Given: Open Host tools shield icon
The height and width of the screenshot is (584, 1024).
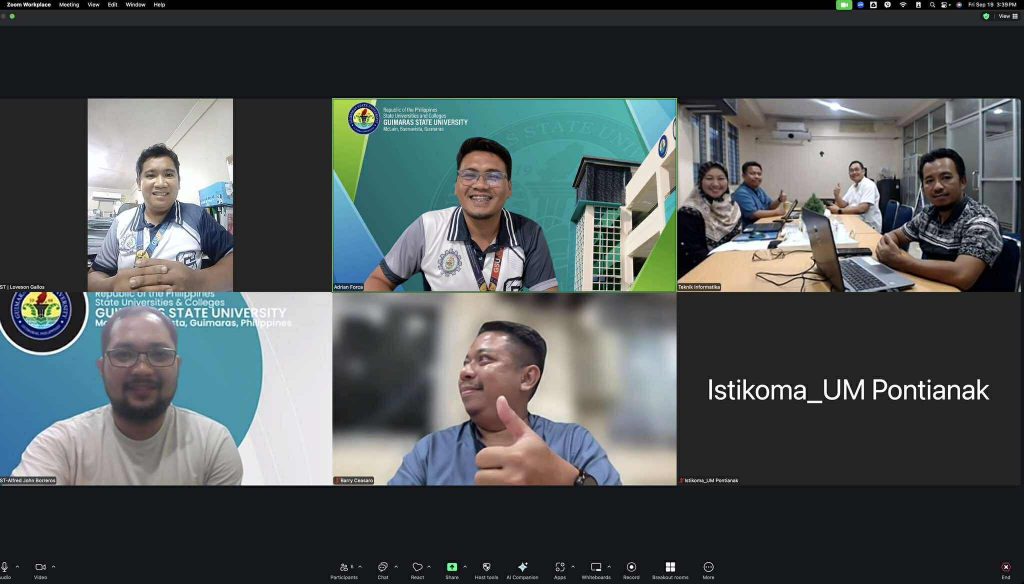Looking at the screenshot, I should click(x=486, y=568).
